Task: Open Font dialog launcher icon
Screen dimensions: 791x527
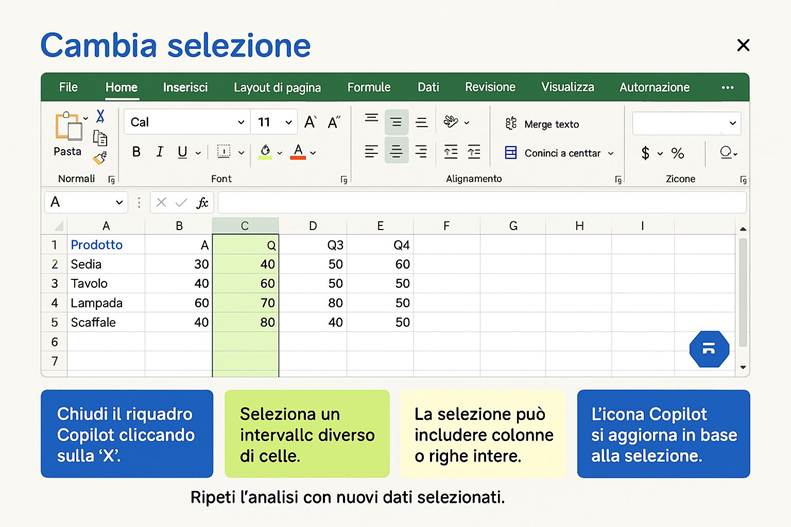Action: point(344,180)
